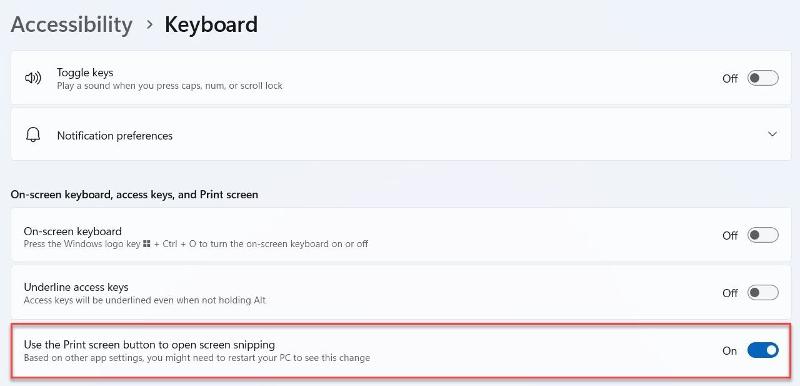Go back to Accessibility in the breadcrumb
800x386 pixels.
(71, 24)
